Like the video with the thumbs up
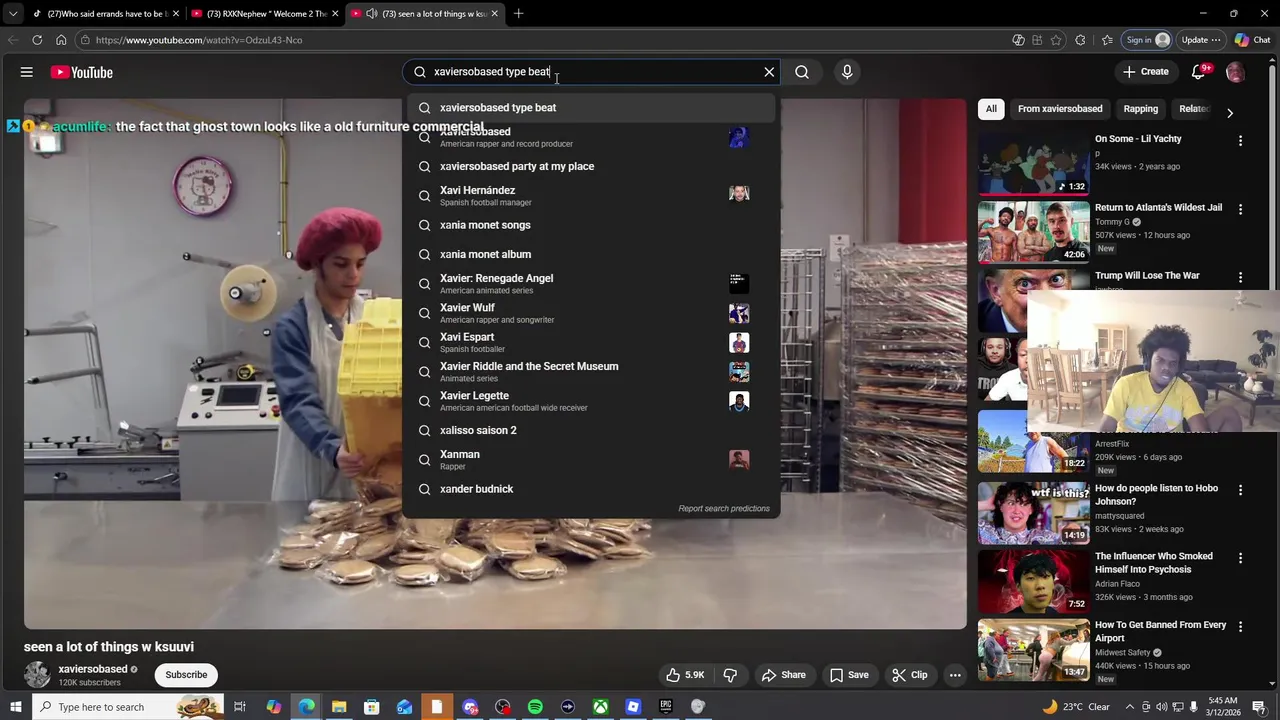The height and width of the screenshot is (720, 1280). click(687, 675)
